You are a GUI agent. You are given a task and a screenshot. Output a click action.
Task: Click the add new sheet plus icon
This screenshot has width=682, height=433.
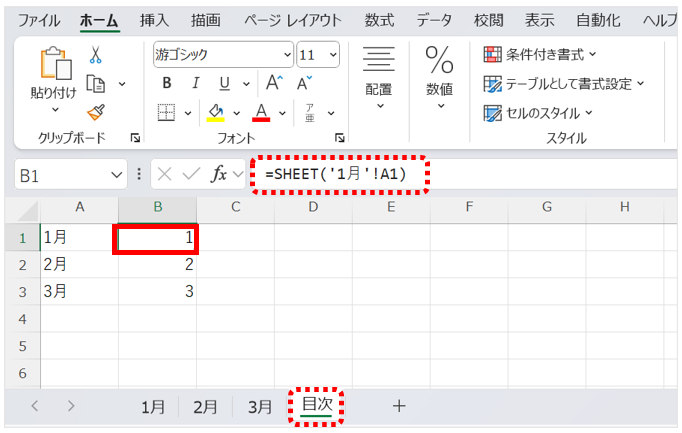click(399, 406)
